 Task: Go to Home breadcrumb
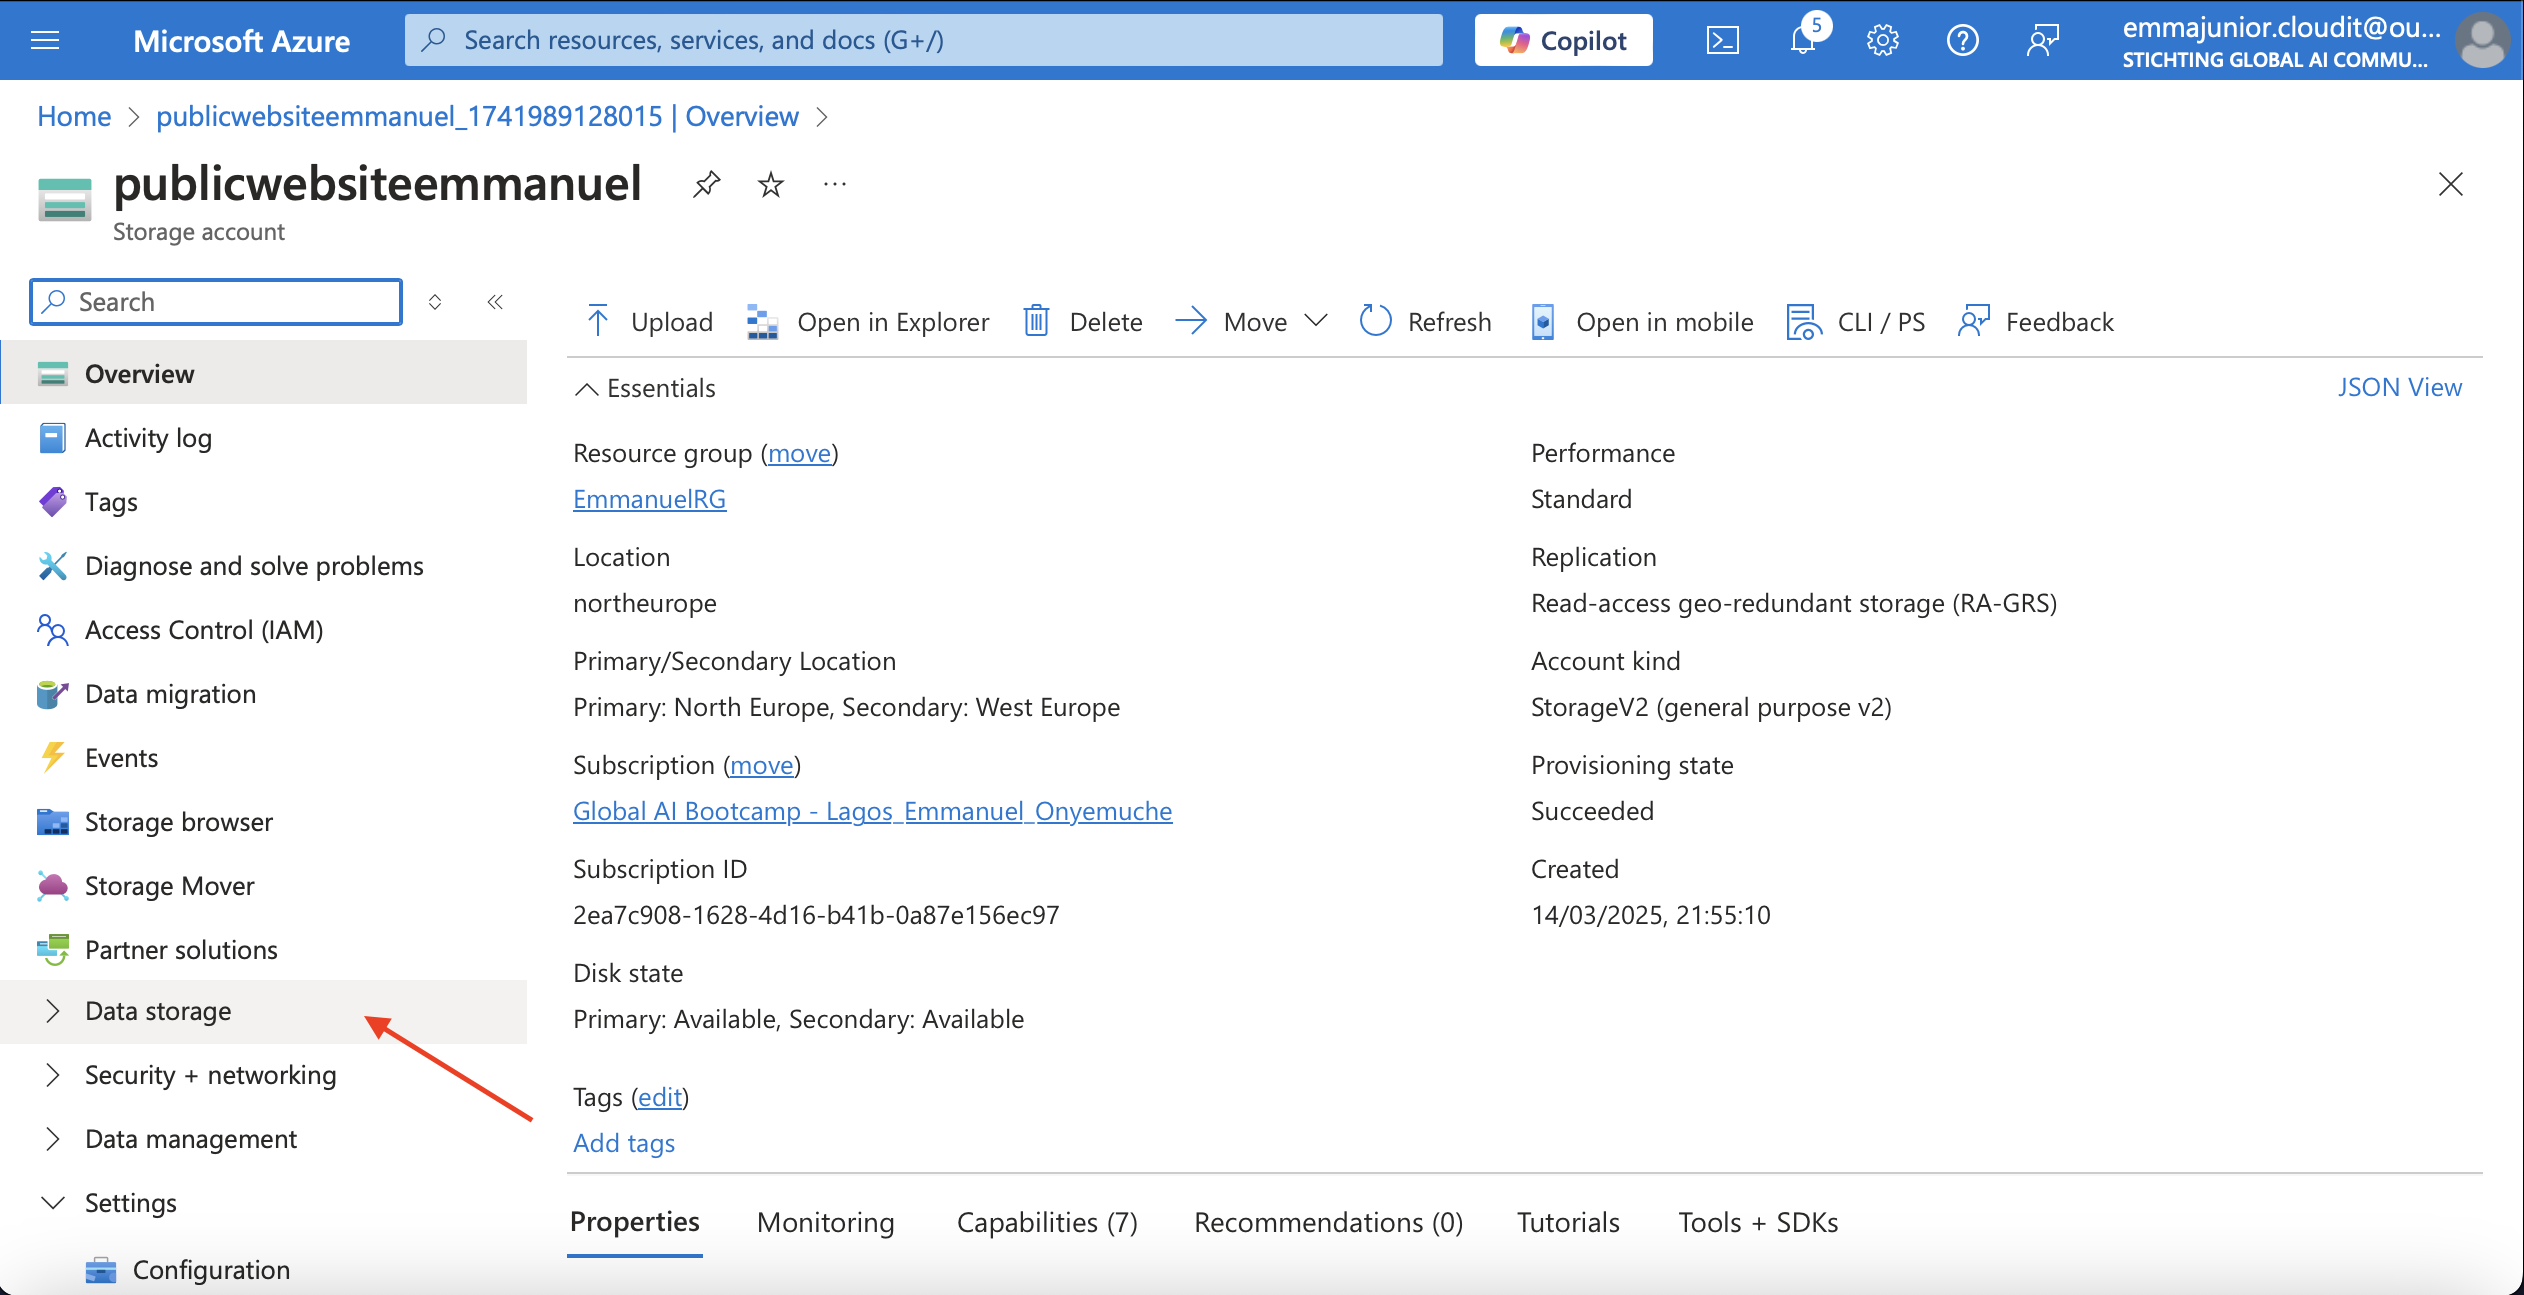tap(74, 116)
